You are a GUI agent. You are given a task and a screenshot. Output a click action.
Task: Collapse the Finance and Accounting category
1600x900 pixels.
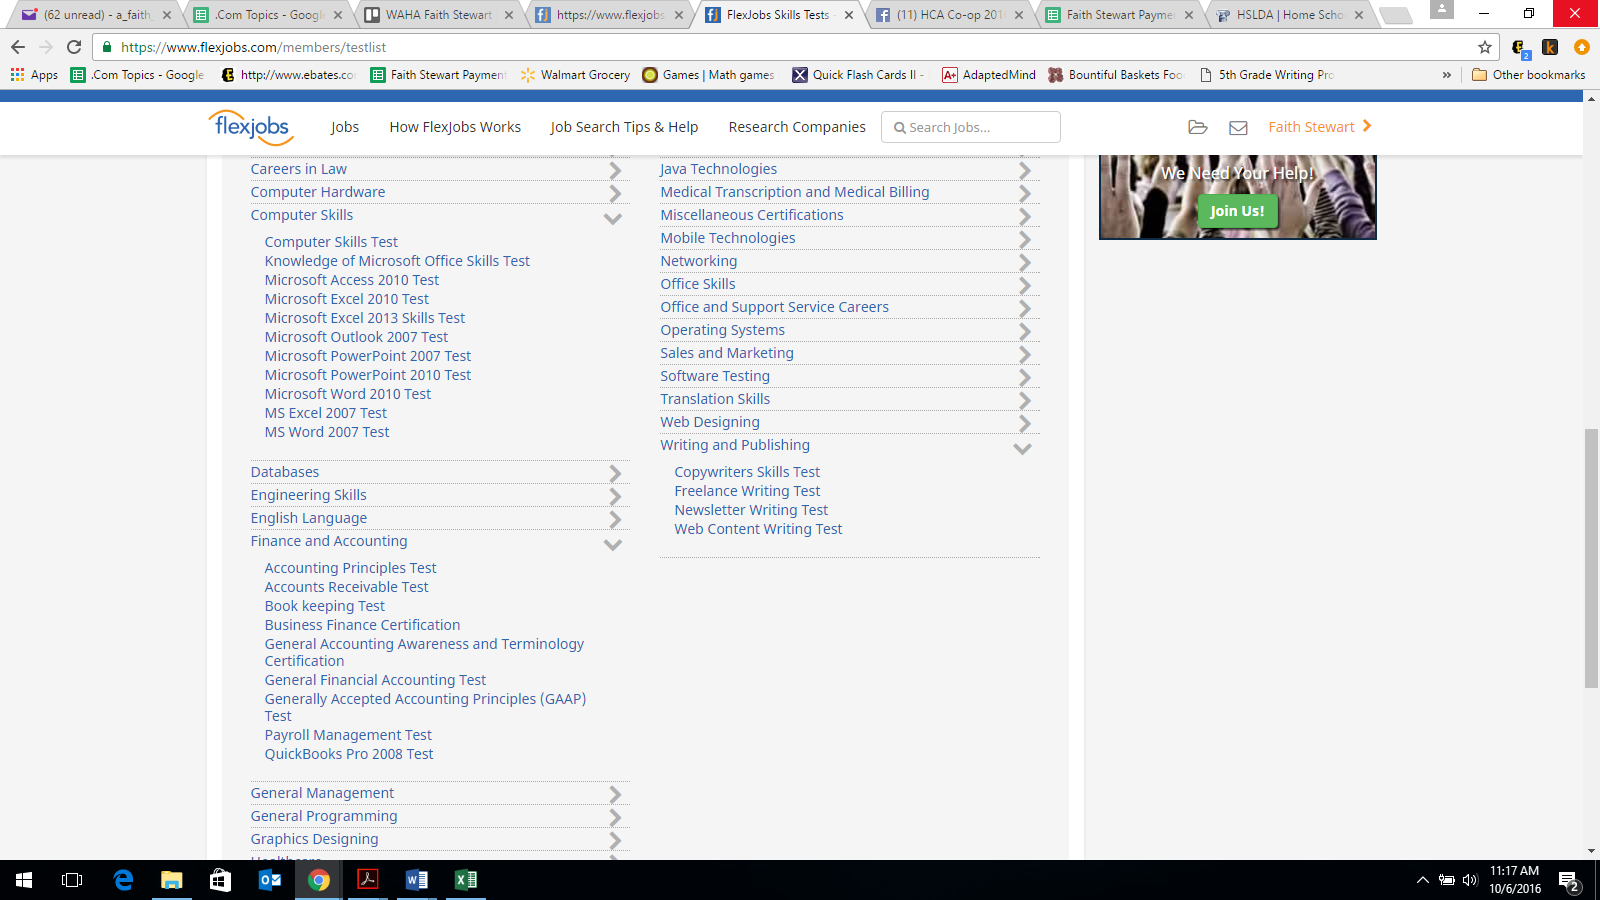click(x=613, y=544)
